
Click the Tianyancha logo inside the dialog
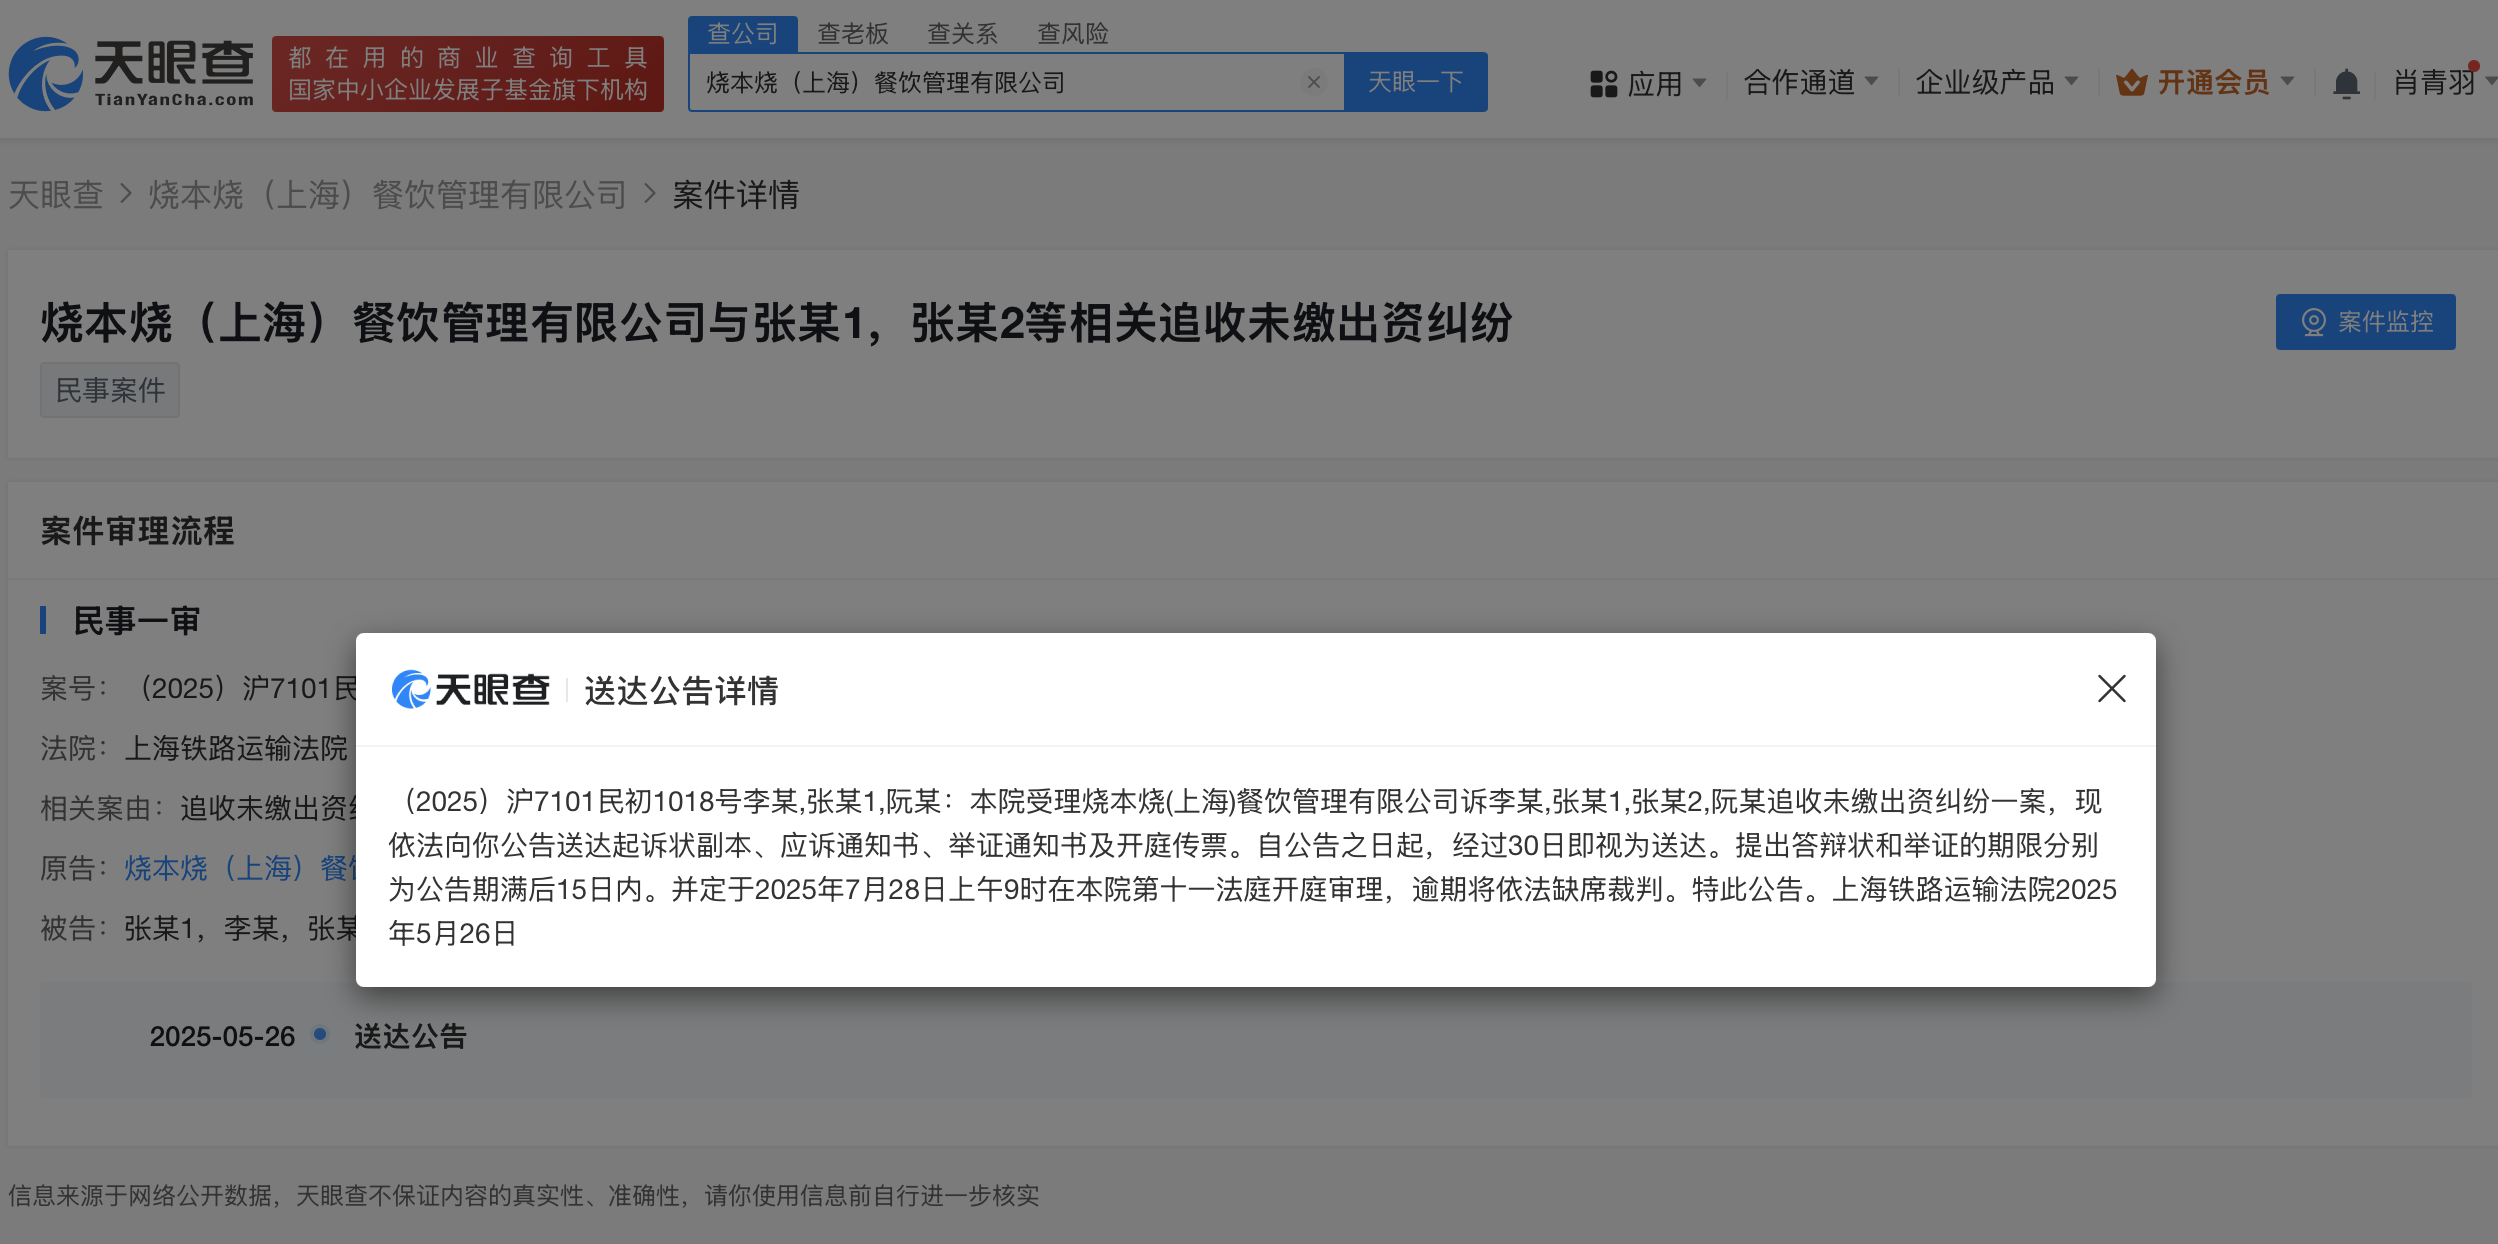click(471, 690)
